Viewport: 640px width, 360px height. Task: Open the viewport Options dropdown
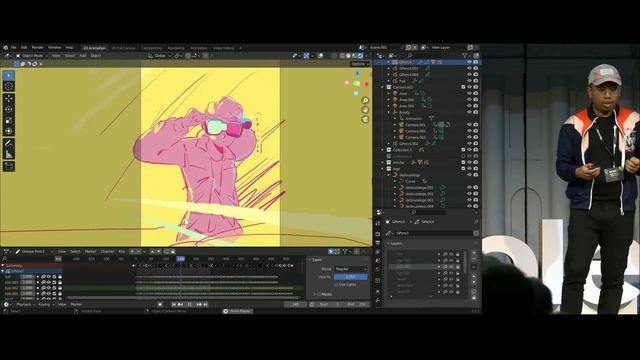click(x=359, y=64)
